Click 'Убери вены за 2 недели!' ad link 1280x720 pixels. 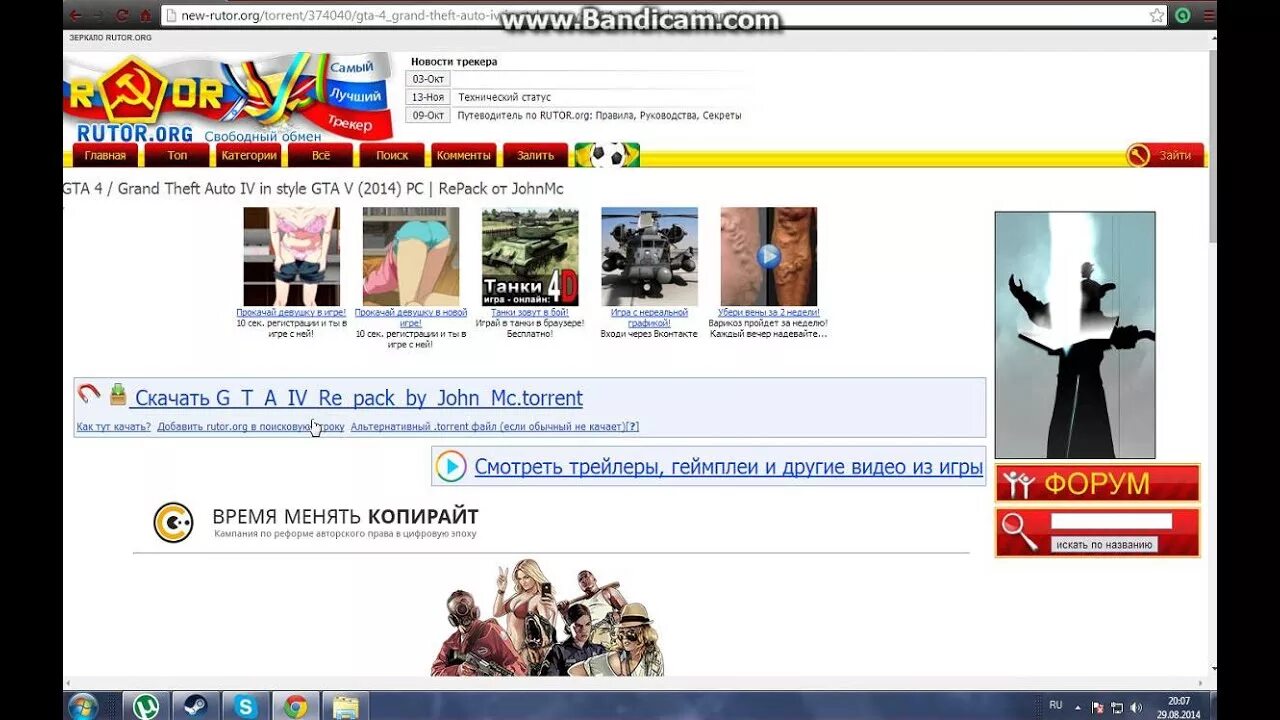click(x=768, y=313)
